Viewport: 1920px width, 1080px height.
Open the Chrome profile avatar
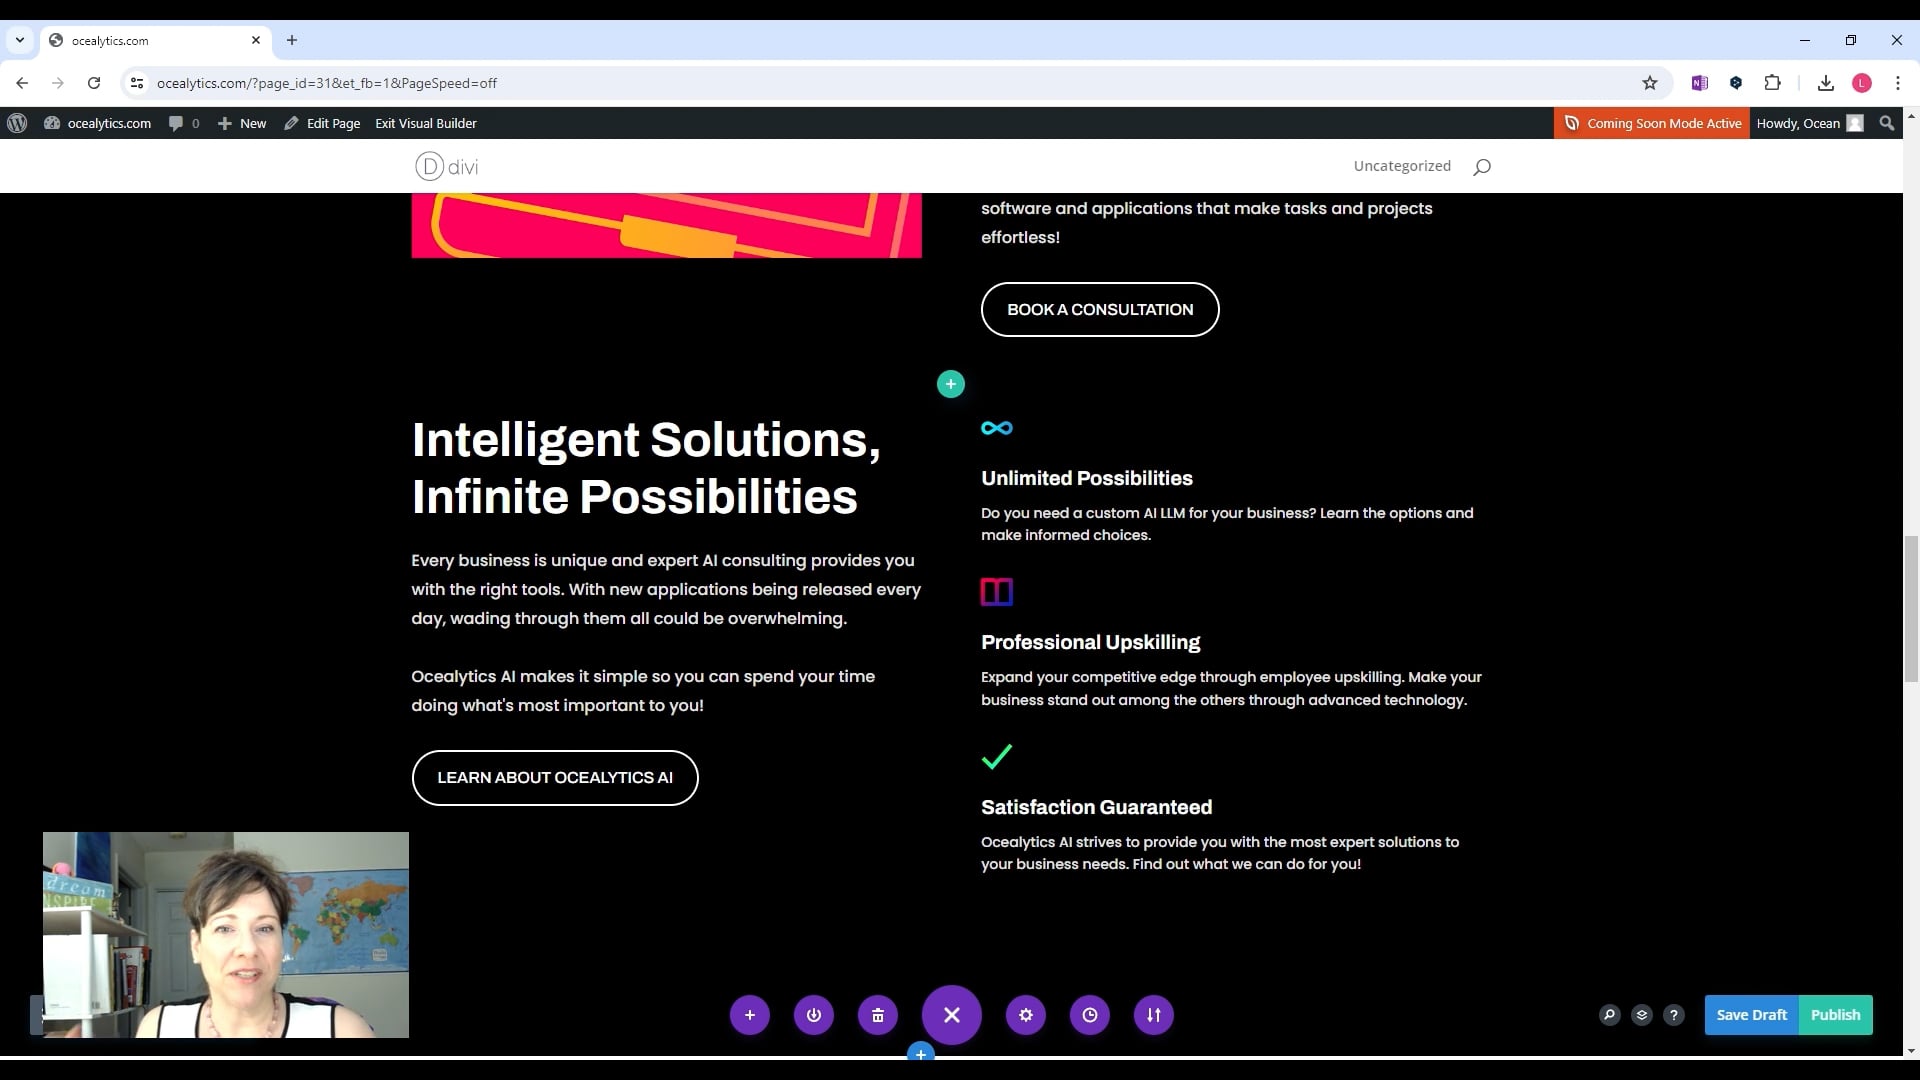[x=1862, y=83]
